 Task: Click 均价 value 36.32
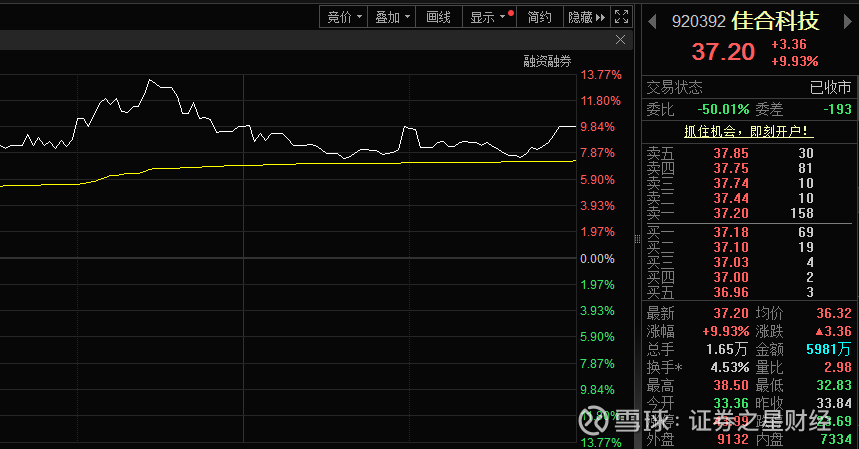[x=834, y=313]
